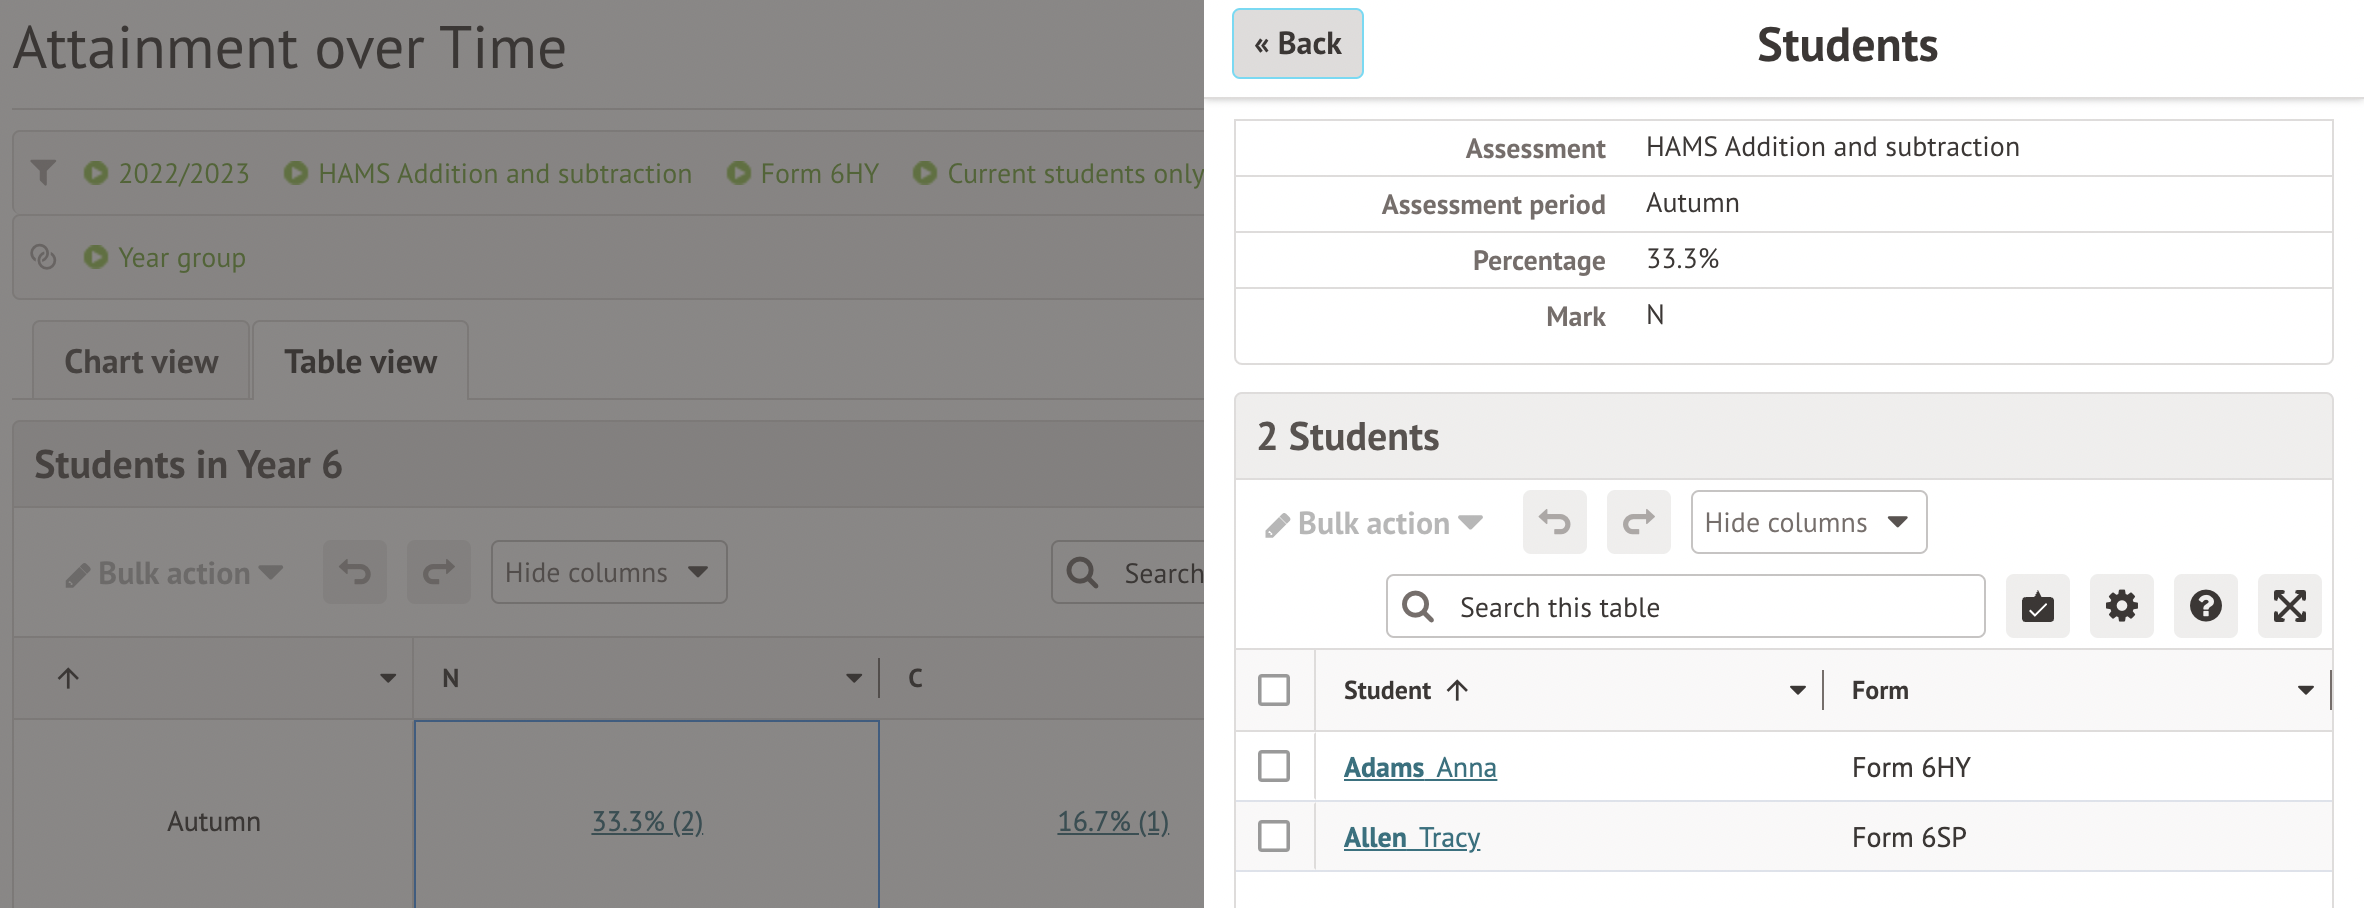The image size is (2364, 908).
Task: Expand the Form column header menu arrow
Action: click(x=2305, y=690)
